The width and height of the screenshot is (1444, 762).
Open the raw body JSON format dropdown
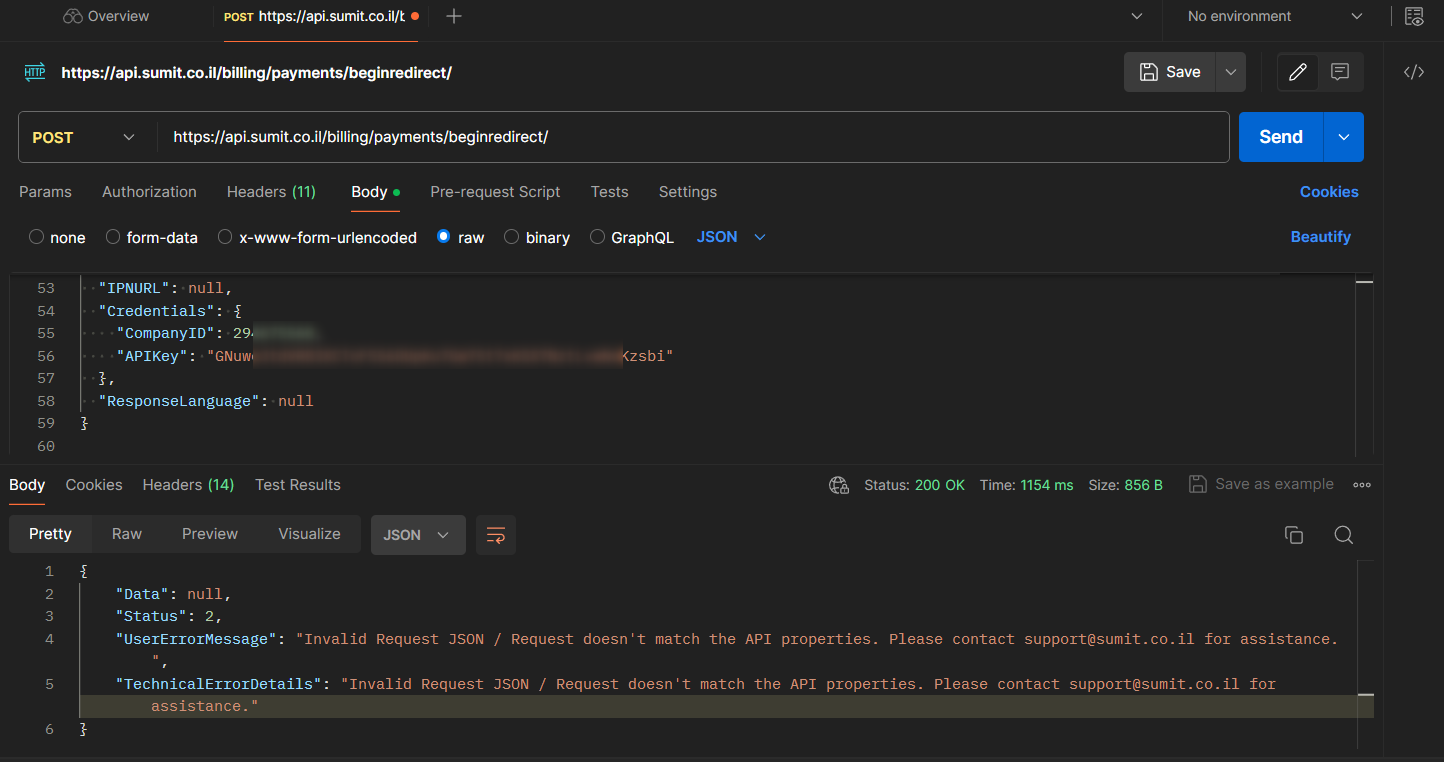click(x=731, y=237)
